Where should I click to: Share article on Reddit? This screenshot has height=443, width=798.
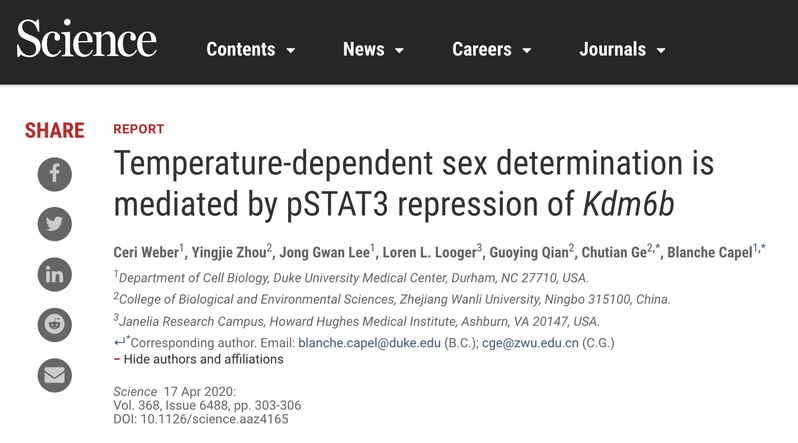[x=54, y=325]
